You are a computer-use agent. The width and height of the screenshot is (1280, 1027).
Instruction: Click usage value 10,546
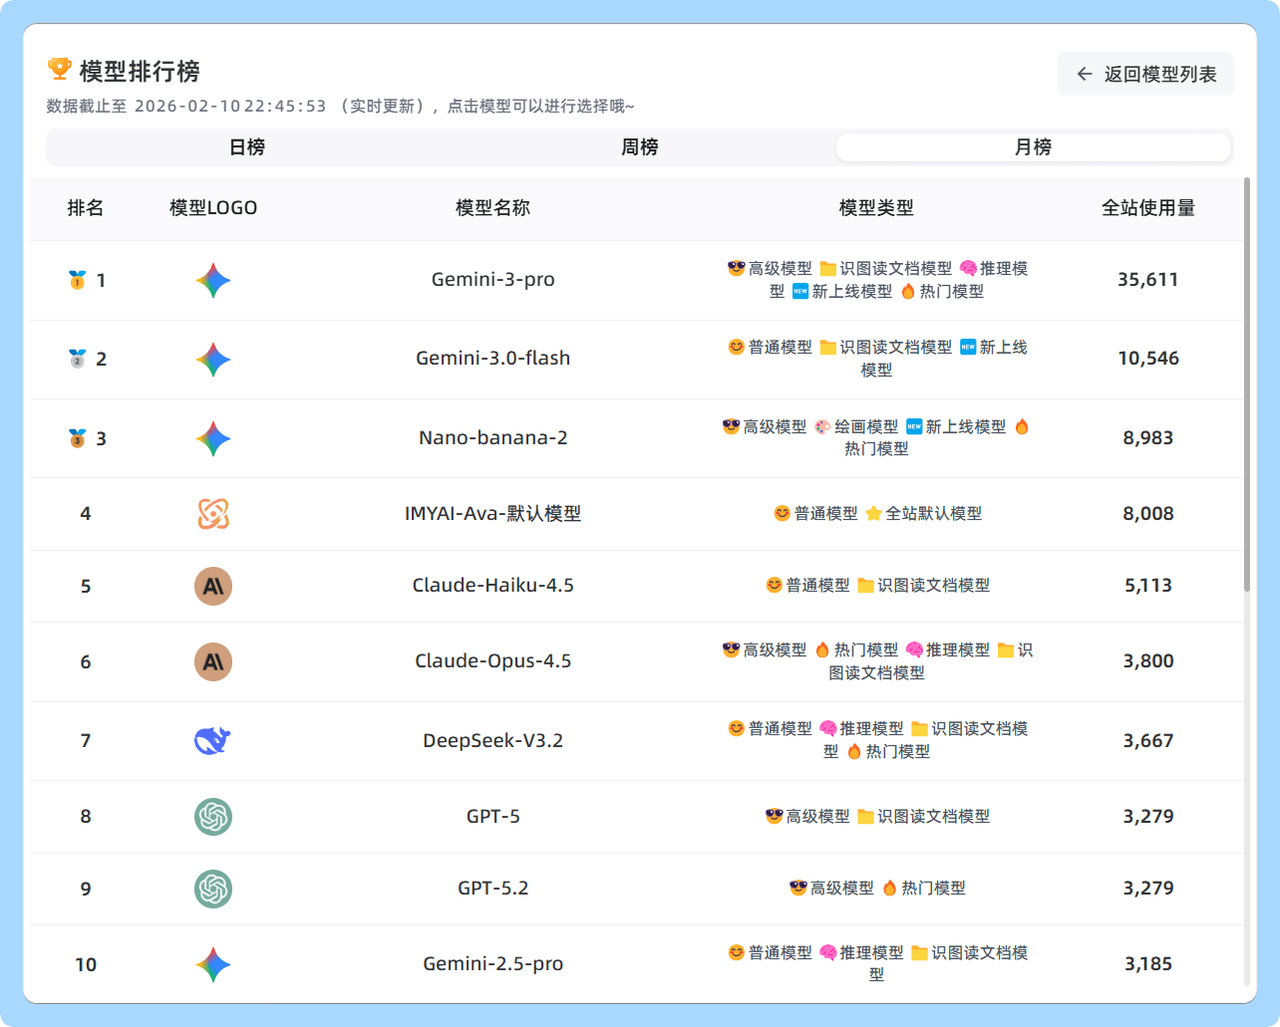tap(1148, 358)
